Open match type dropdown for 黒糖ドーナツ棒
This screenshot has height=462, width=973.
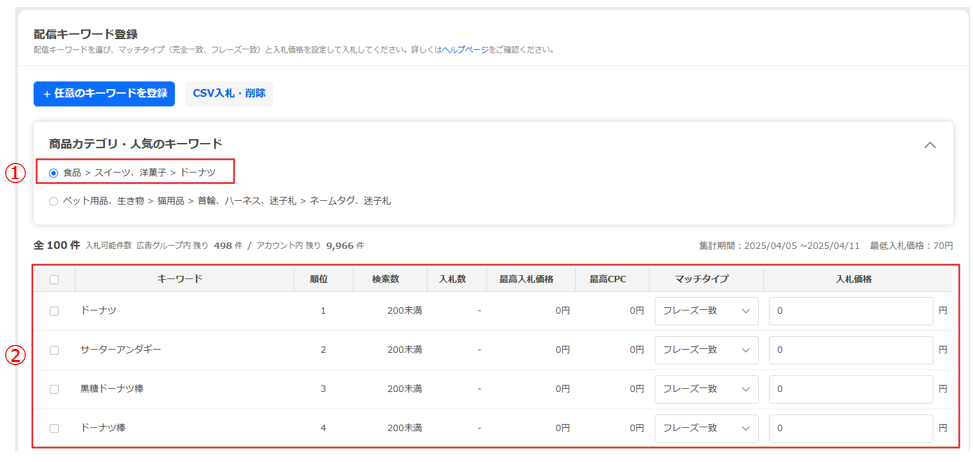(x=706, y=389)
